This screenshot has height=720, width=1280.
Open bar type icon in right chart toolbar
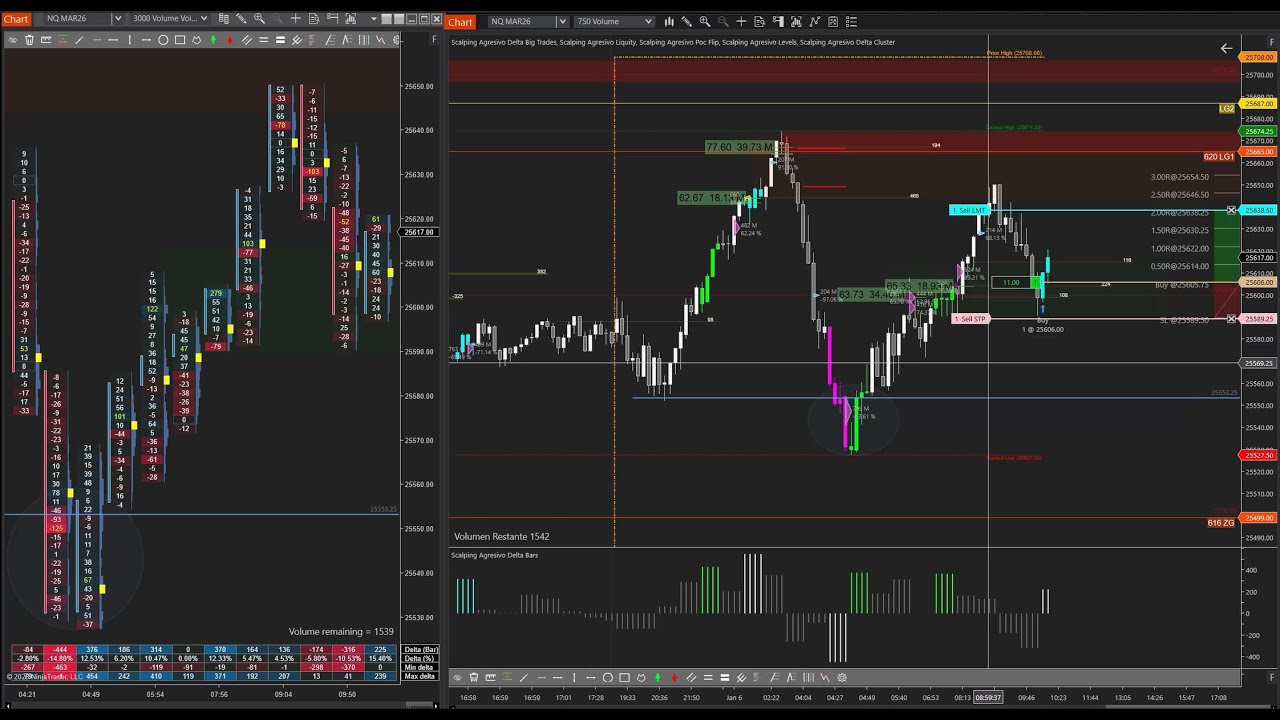(669, 22)
